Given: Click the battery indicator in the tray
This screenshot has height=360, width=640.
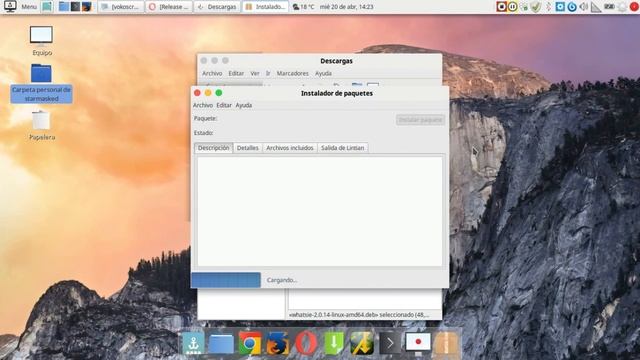Looking at the screenshot, I should [x=609, y=7].
